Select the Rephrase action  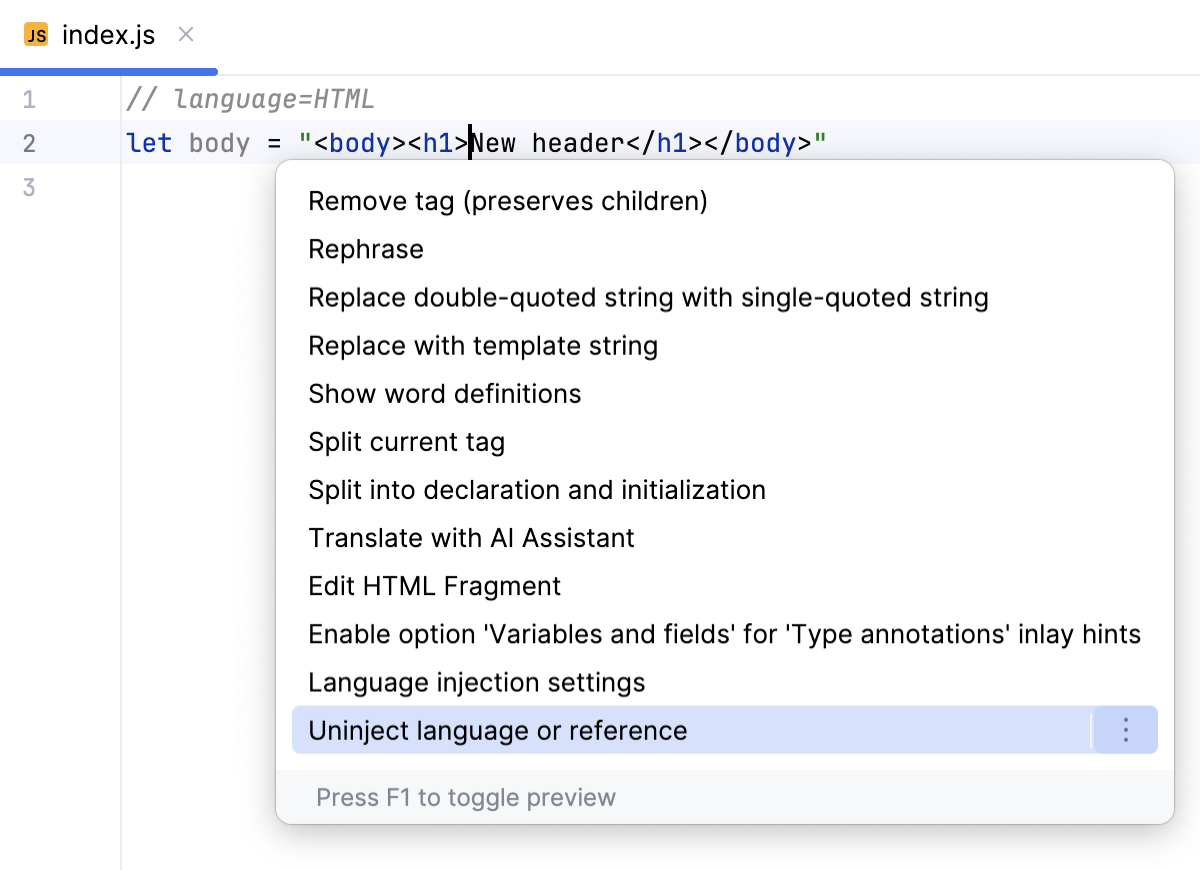(x=366, y=249)
